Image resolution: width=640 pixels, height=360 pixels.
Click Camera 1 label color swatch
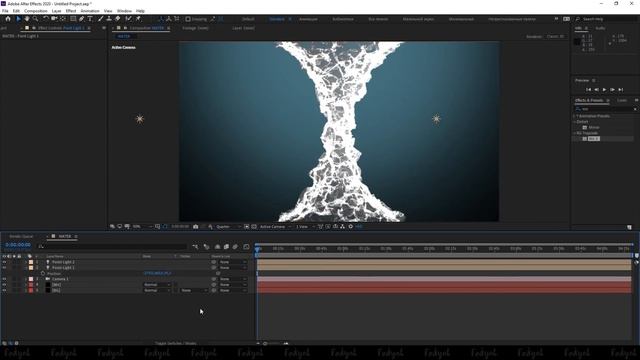[x=31, y=279]
